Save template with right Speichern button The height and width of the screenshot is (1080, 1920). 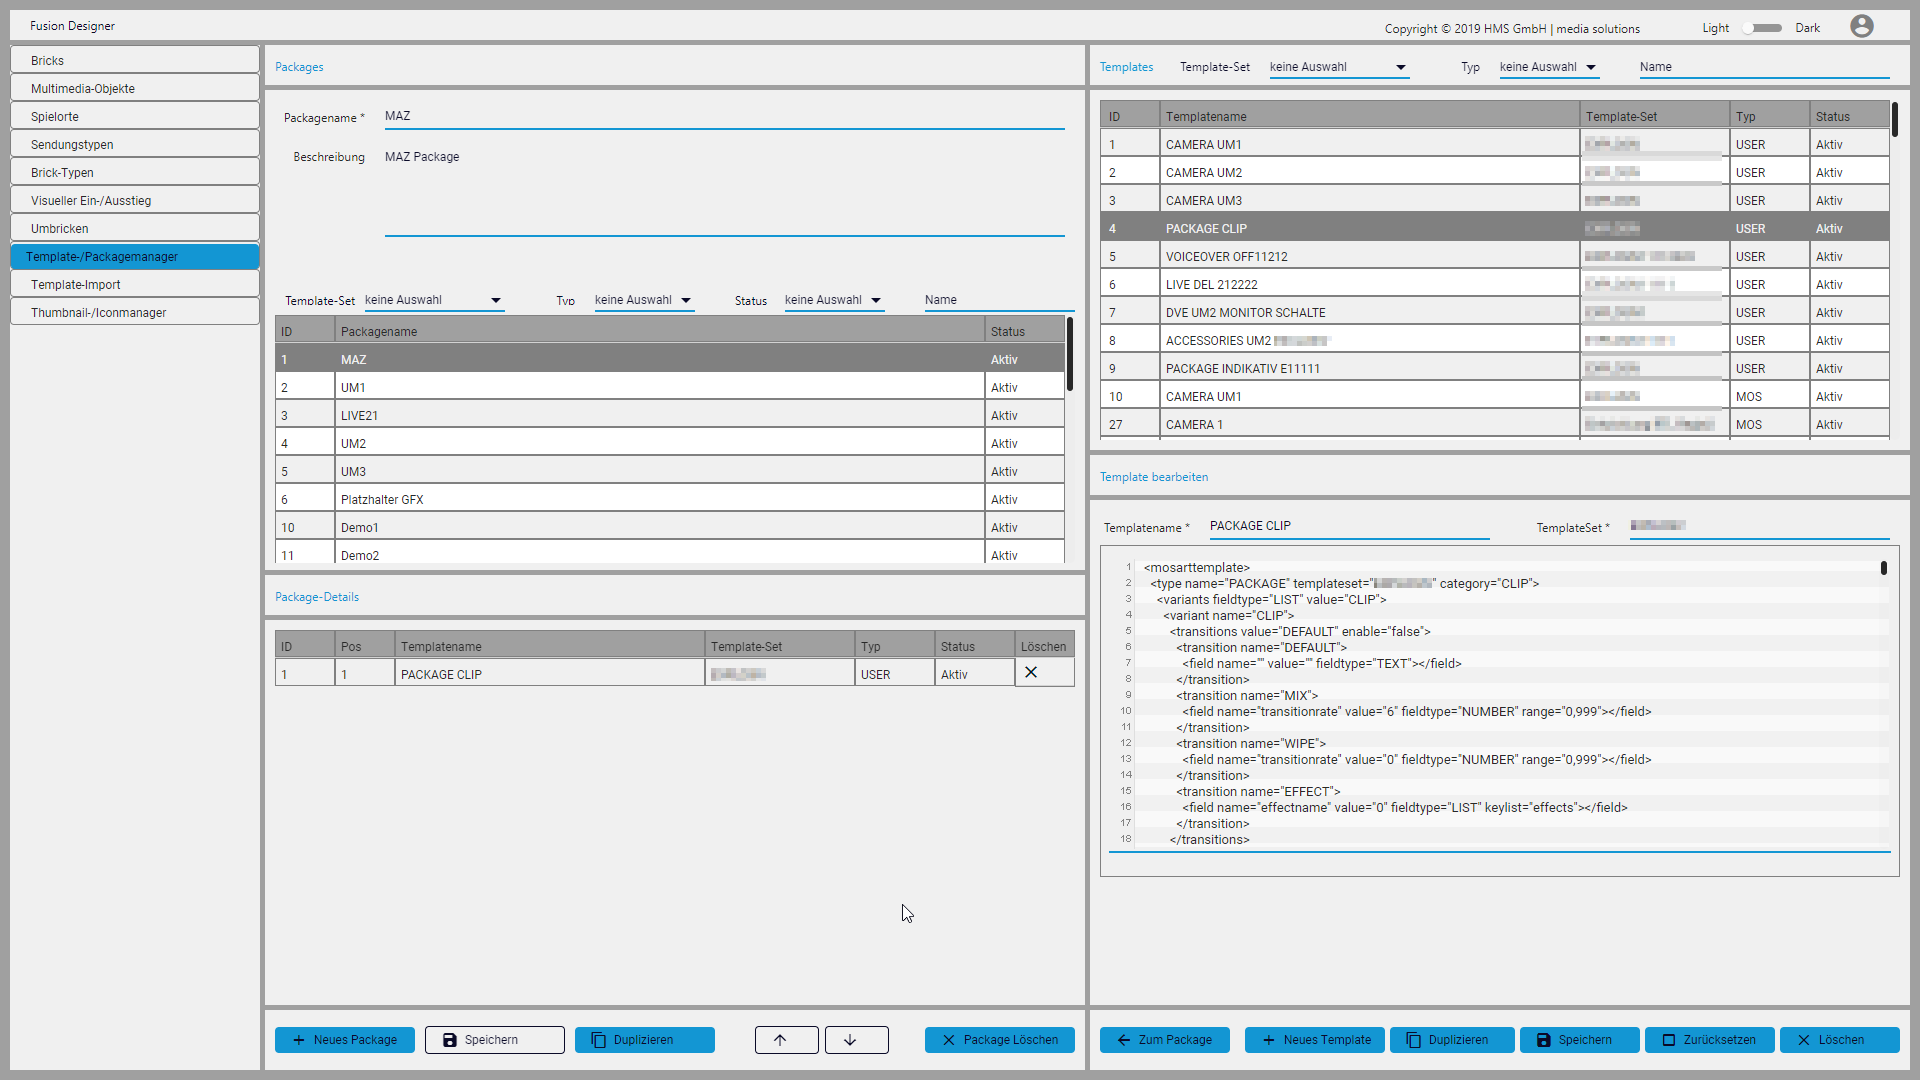(1579, 1040)
